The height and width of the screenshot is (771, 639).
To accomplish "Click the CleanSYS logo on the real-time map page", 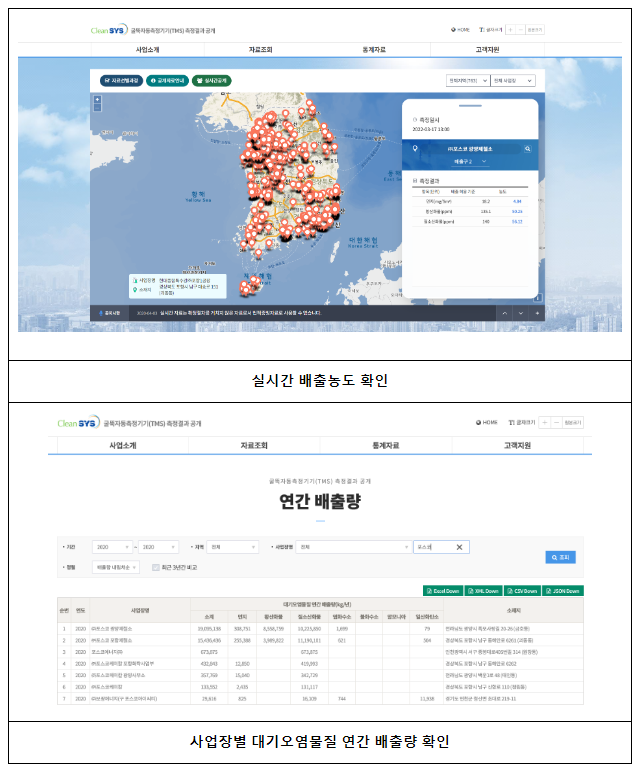I will (x=109, y=30).
